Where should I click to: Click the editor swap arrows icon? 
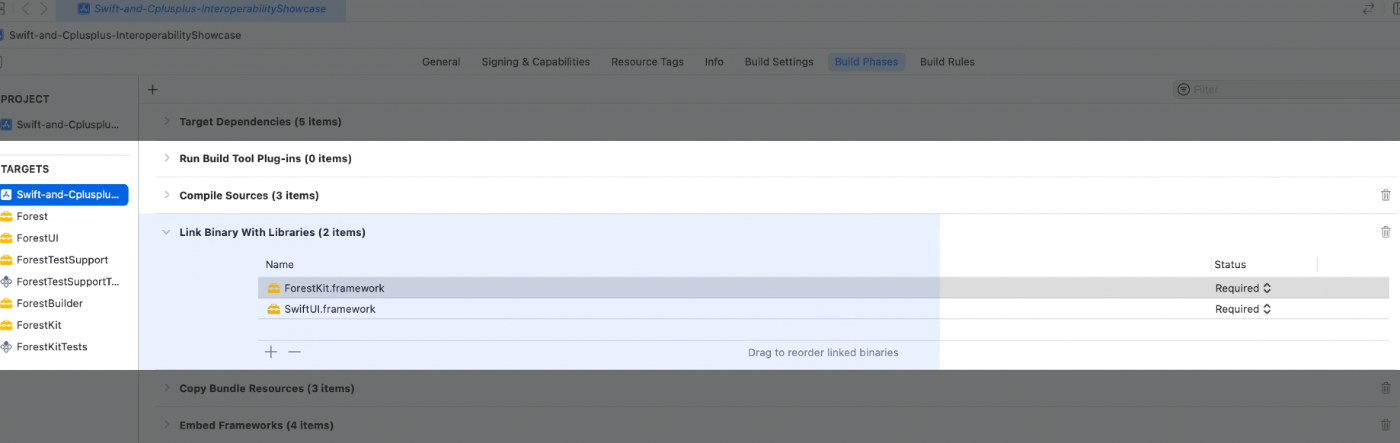coord(1369,8)
